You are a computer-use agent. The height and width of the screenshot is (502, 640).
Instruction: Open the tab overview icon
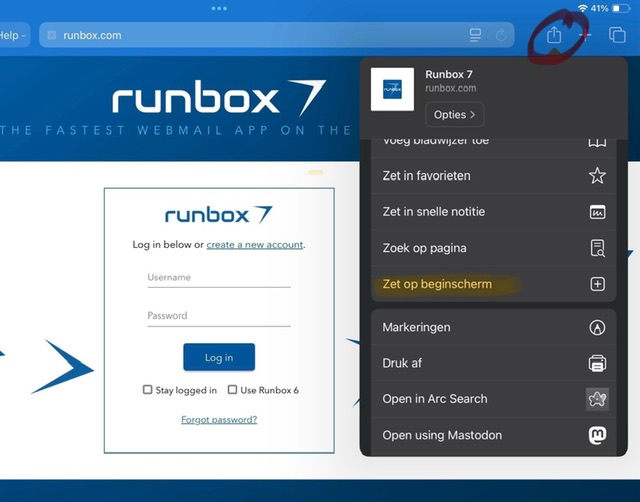coord(617,35)
